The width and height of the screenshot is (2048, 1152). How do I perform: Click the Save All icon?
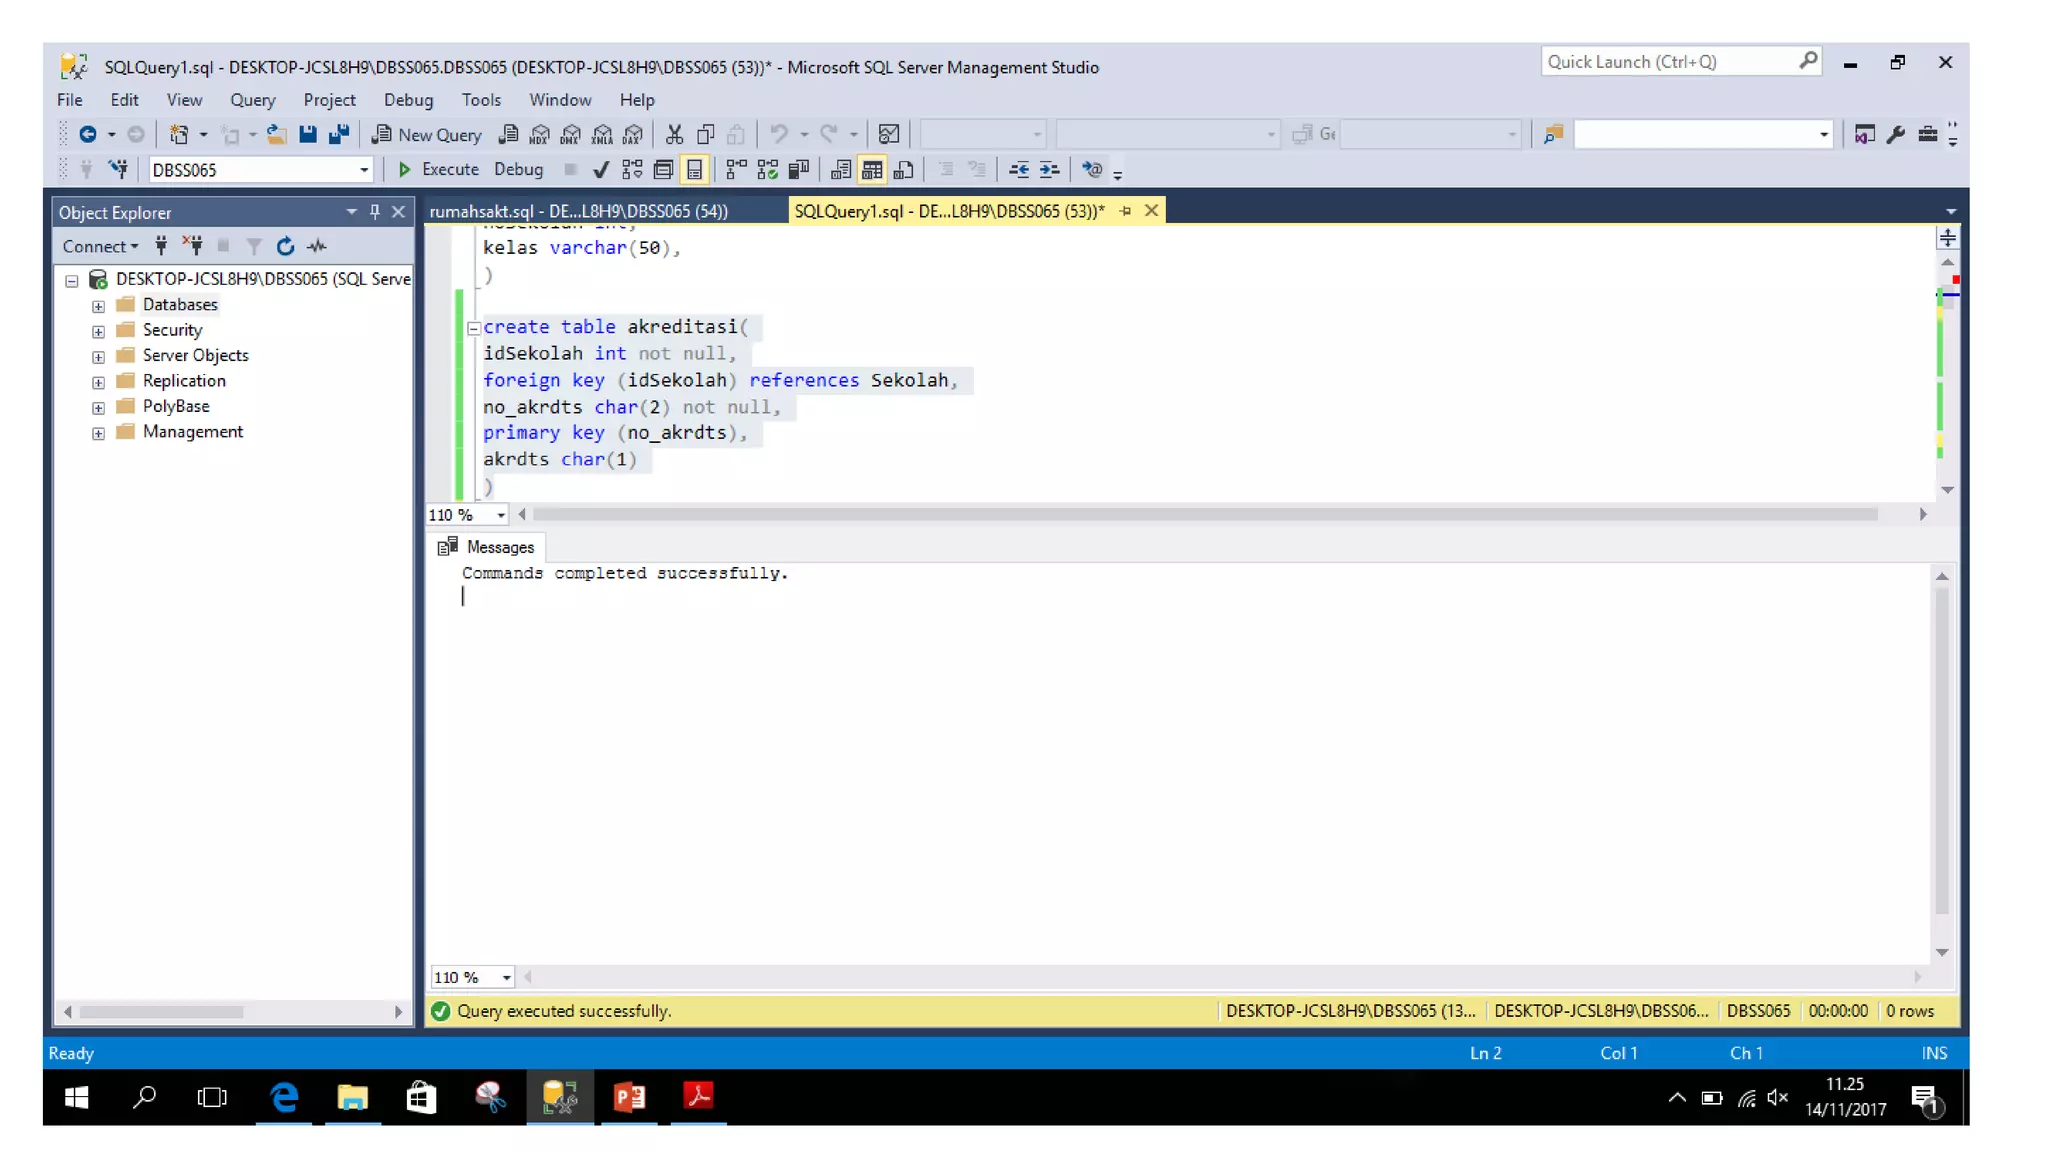coord(339,134)
